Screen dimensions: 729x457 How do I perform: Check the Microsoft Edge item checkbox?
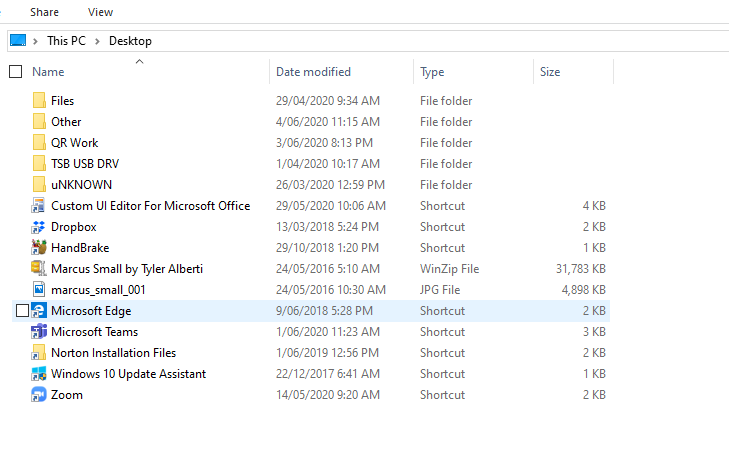22,311
